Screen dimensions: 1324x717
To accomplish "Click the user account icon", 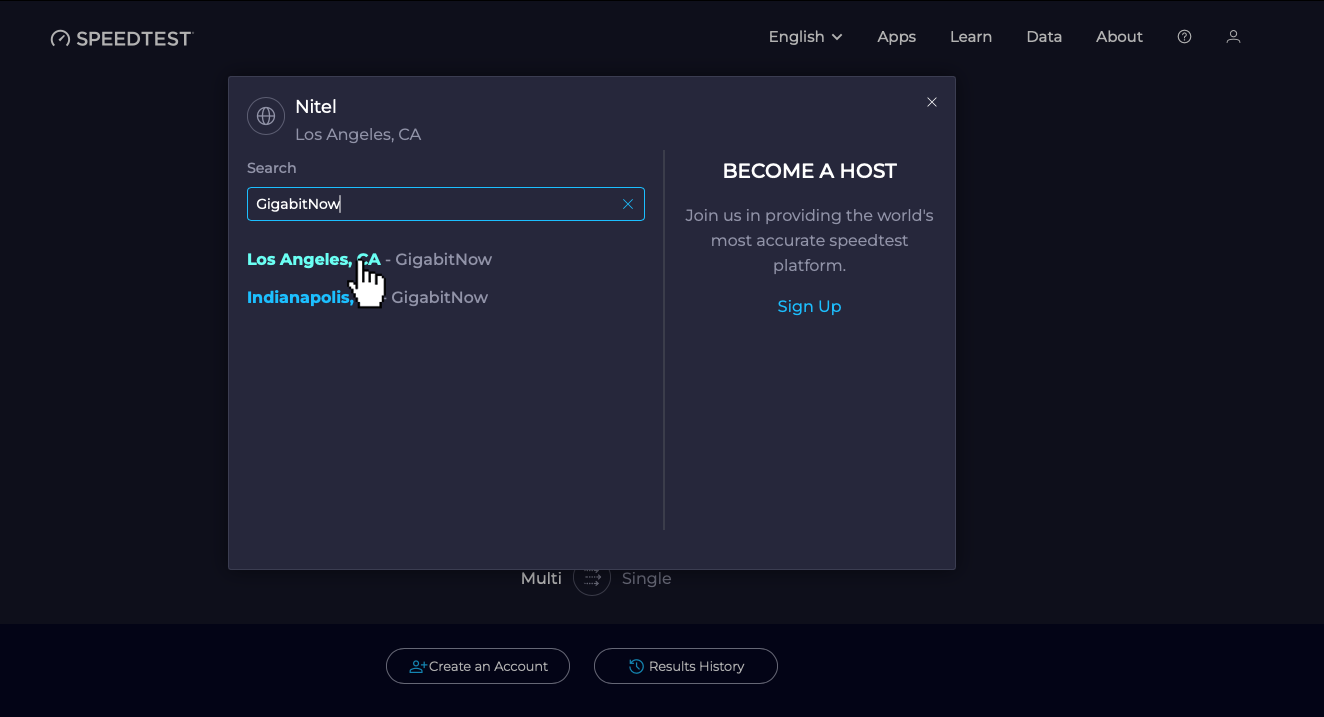I will pos(1233,37).
